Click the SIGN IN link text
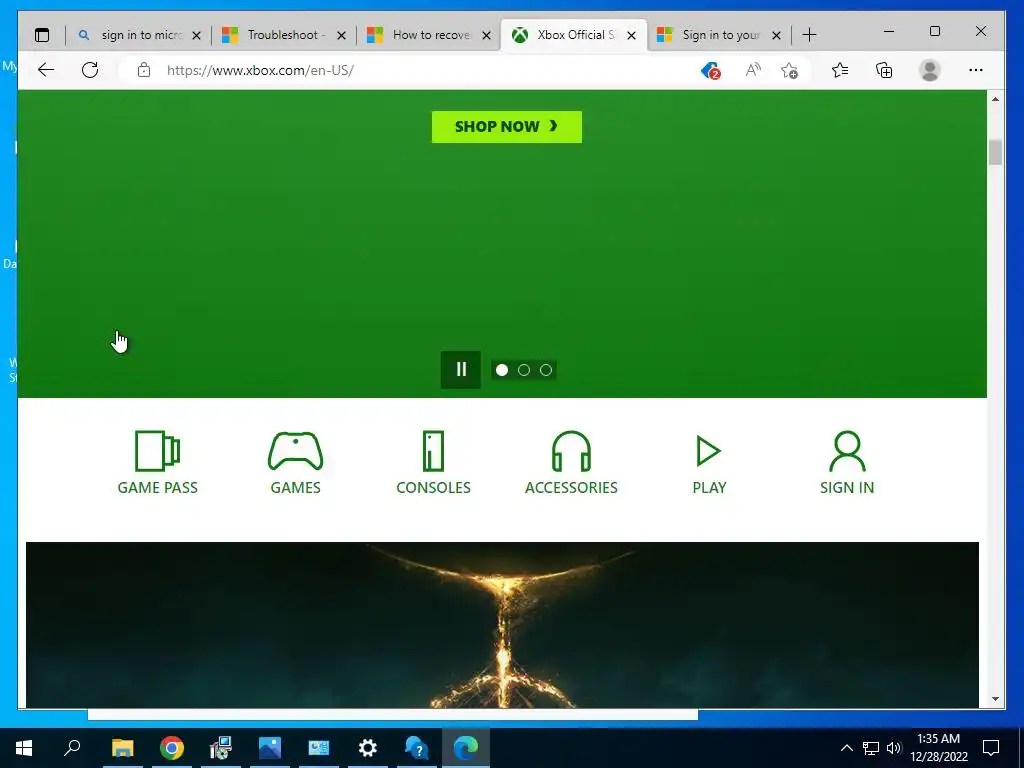This screenshot has height=768, width=1024. [x=847, y=488]
